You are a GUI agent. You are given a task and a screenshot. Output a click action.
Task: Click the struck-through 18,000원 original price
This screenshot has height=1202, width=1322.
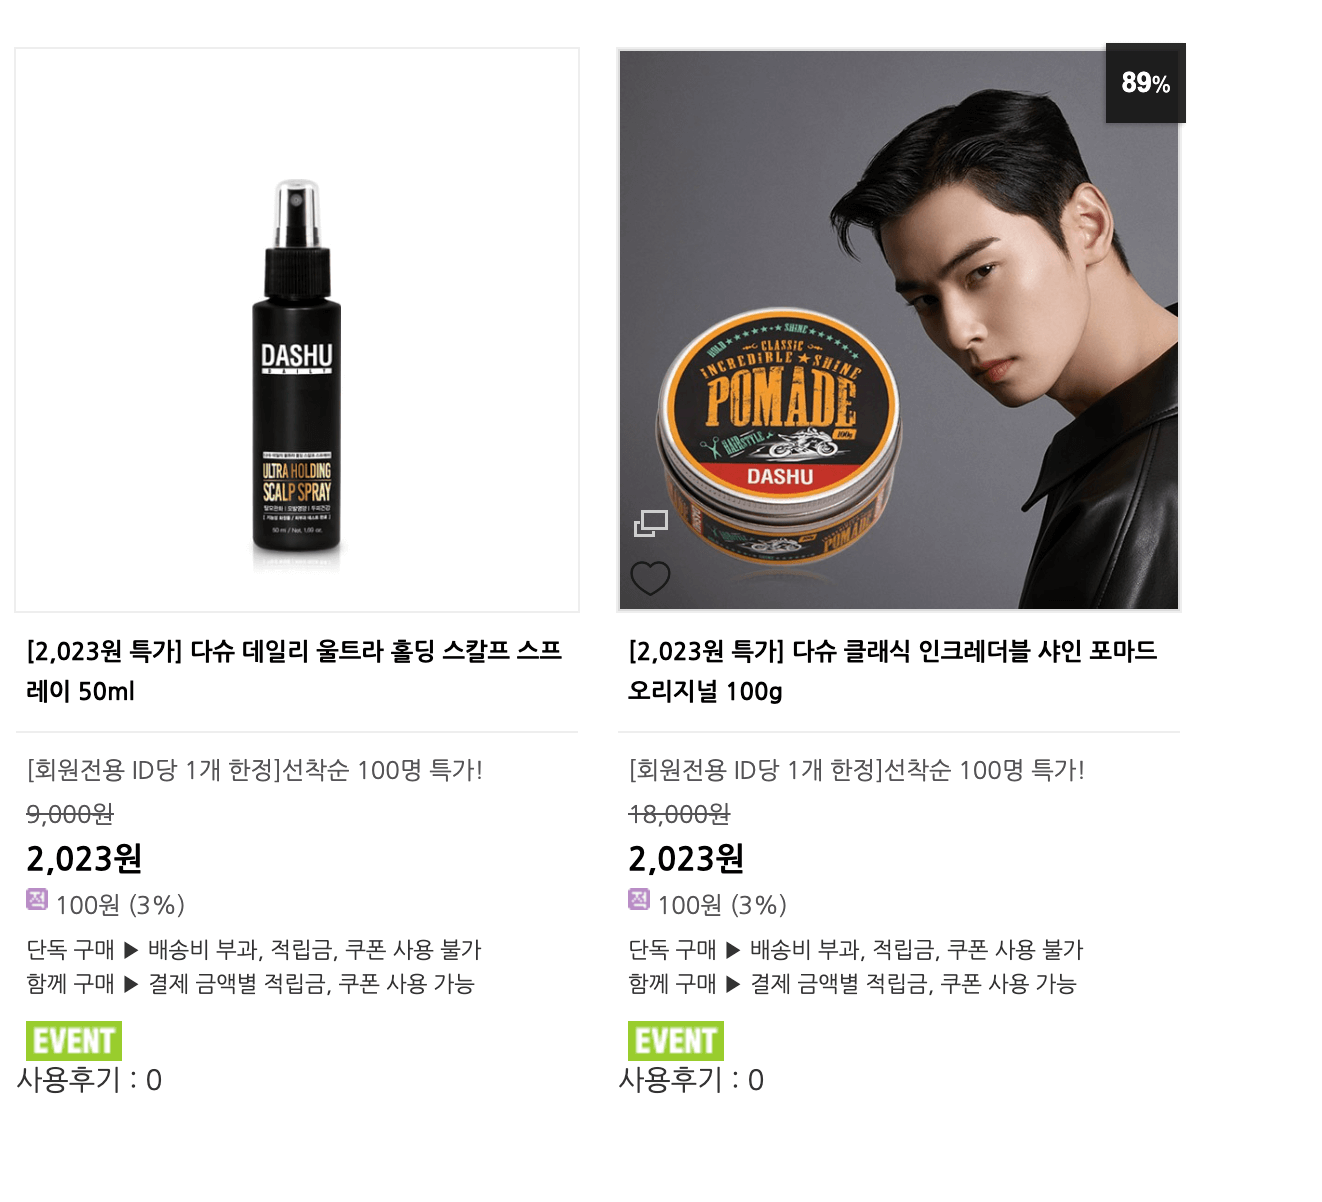(679, 814)
